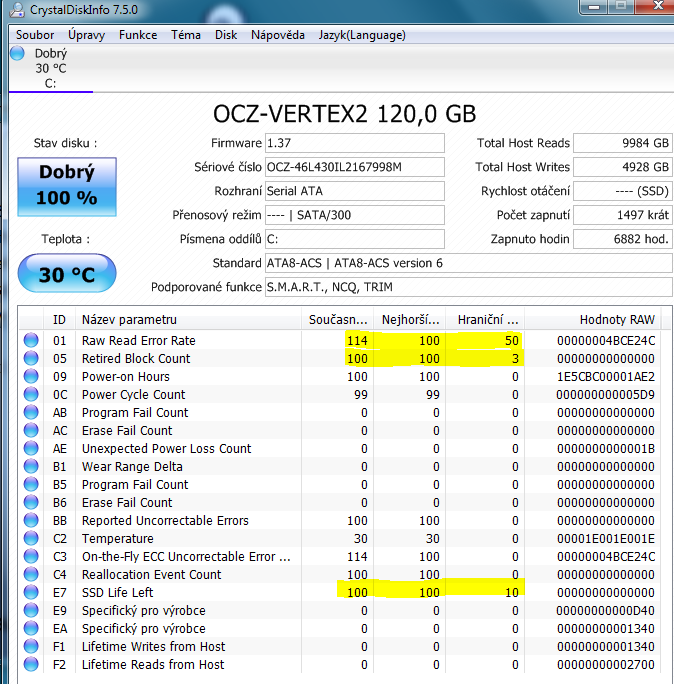This screenshot has width=674, height=684.
Task: Click the Firmware 1.37 field
Action: point(355,143)
